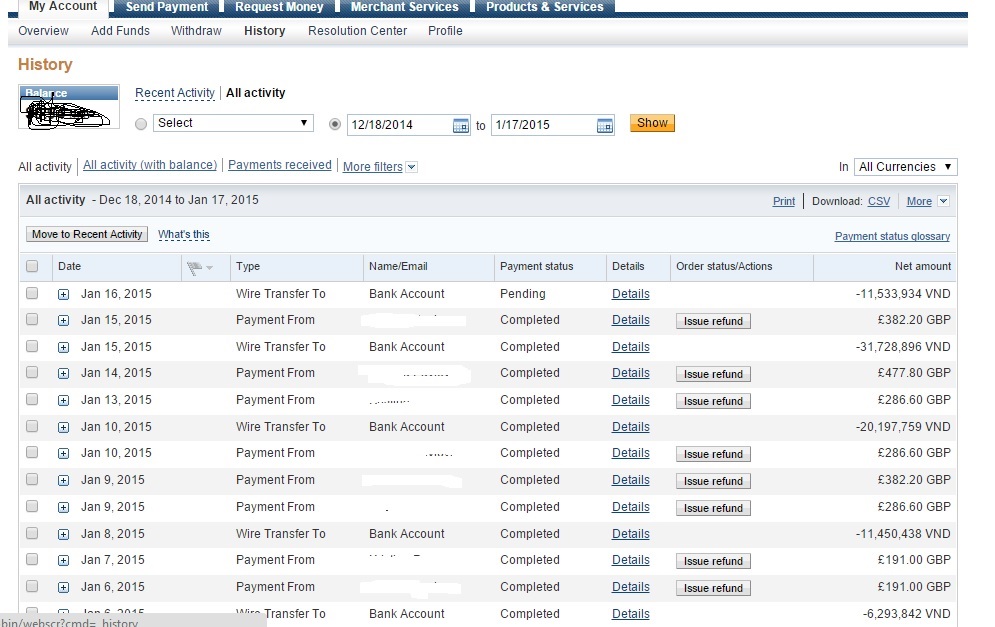Check the Jan 16, 2015 Pending transfer row
Viewport: 995px width, 627px height.
click(x=32, y=293)
